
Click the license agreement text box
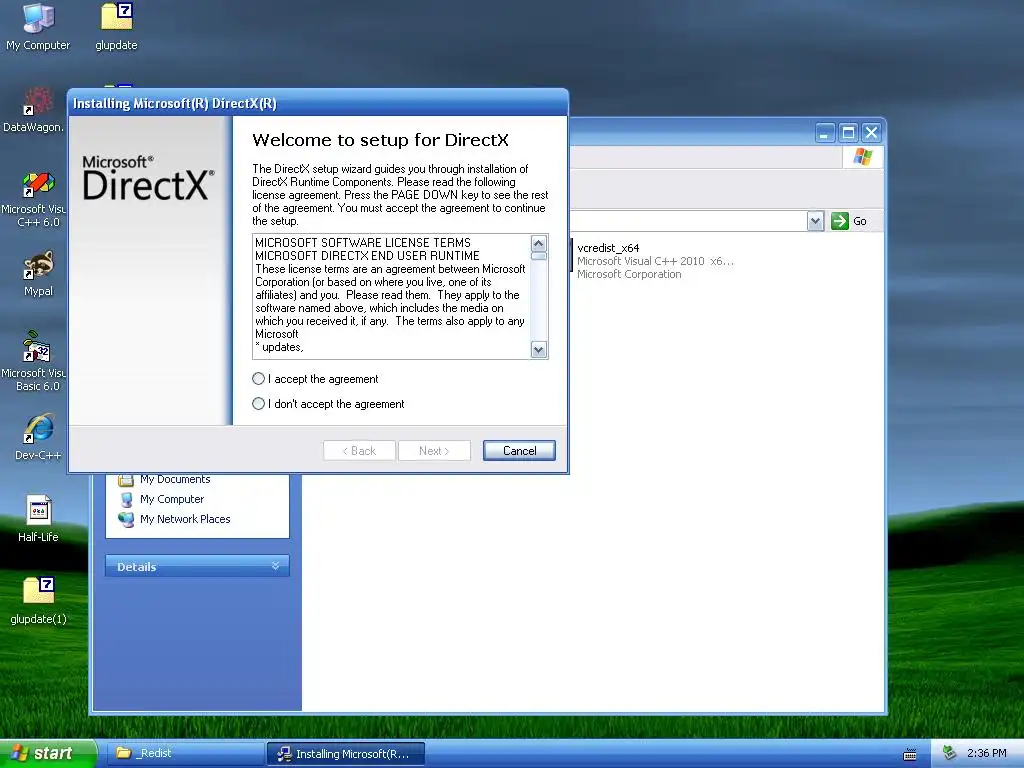click(392, 296)
